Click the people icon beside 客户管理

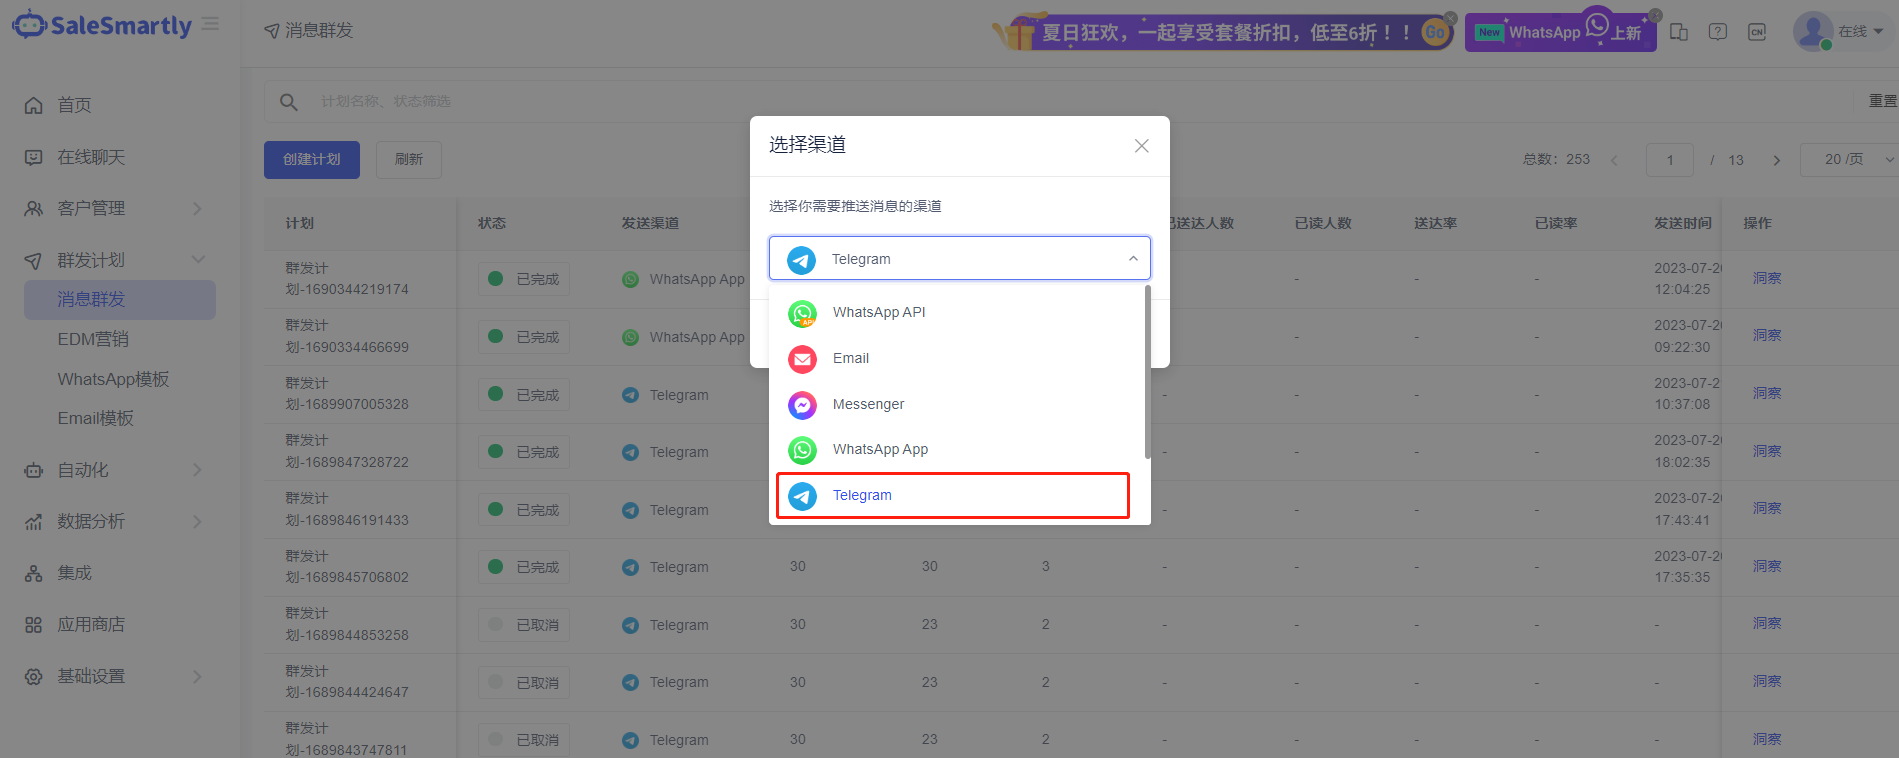(x=34, y=209)
